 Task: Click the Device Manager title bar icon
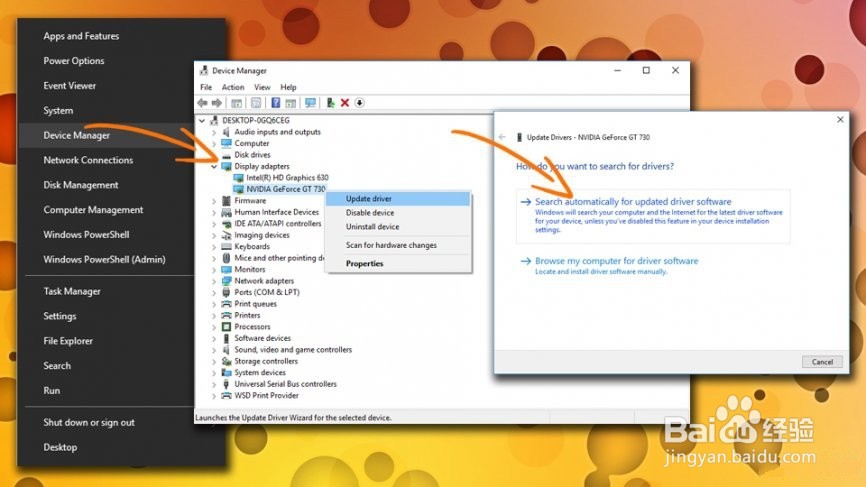(204, 71)
